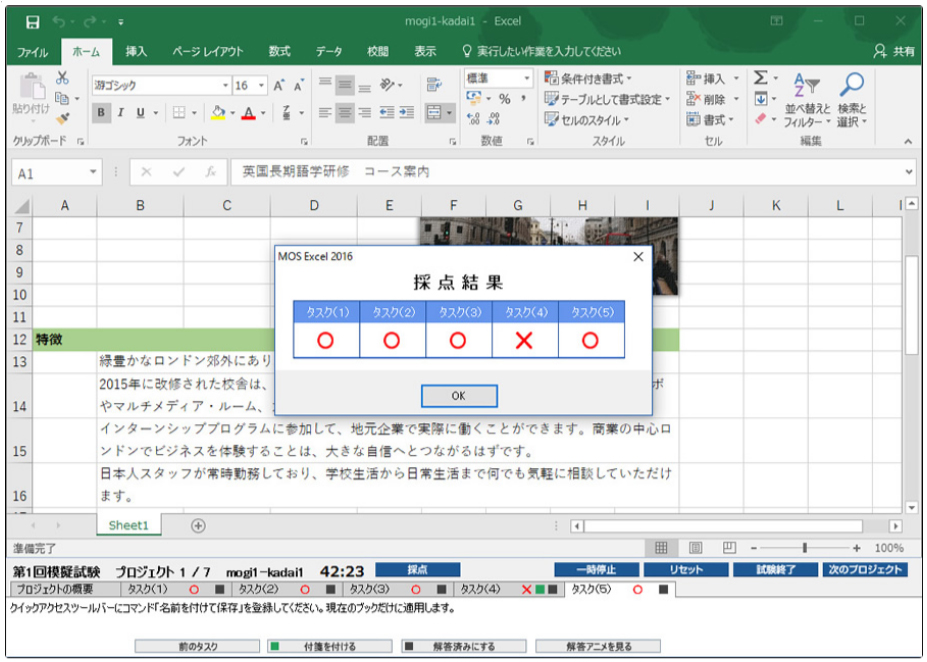Click the Copy icon in clipboard group

click(x=61, y=98)
